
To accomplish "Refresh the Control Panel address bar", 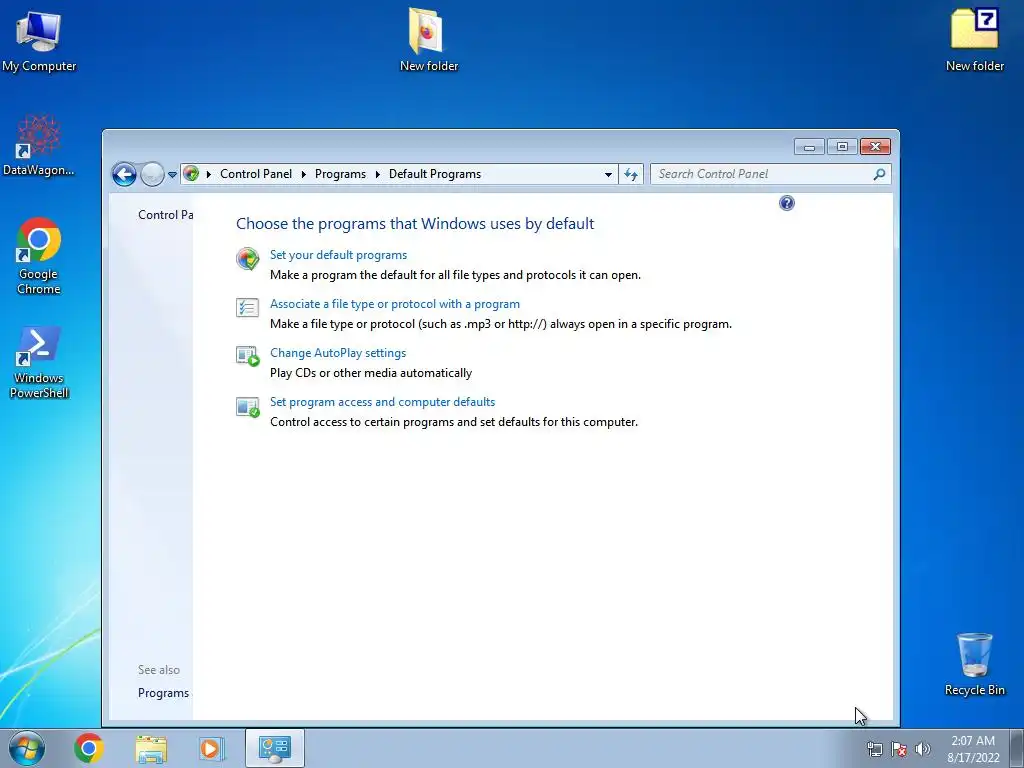I will point(631,174).
